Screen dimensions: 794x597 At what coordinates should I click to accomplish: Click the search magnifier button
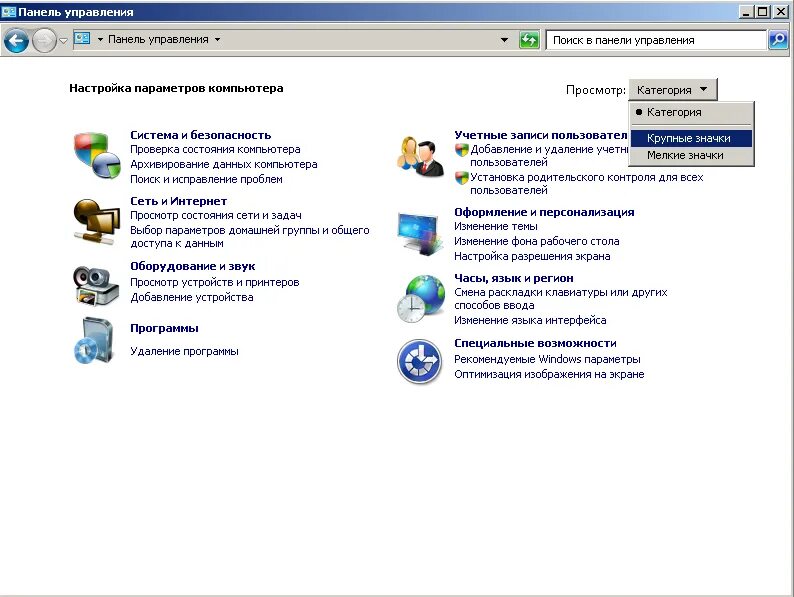[778, 39]
